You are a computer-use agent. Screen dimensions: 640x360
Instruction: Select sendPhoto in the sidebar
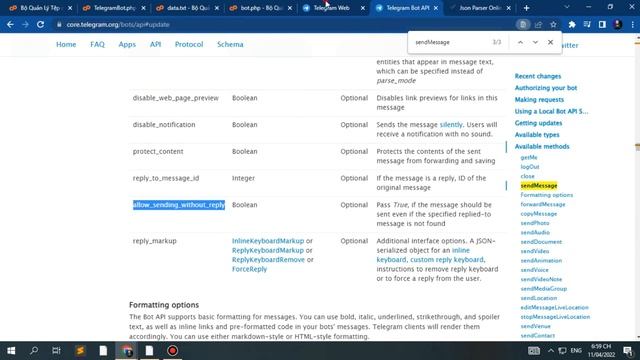point(535,223)
